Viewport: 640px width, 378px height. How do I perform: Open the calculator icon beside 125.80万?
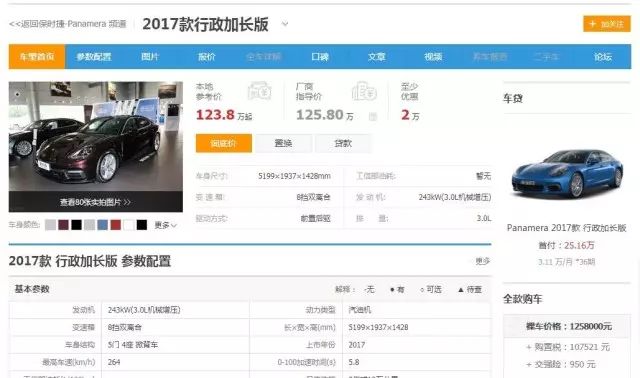point(372,116)
